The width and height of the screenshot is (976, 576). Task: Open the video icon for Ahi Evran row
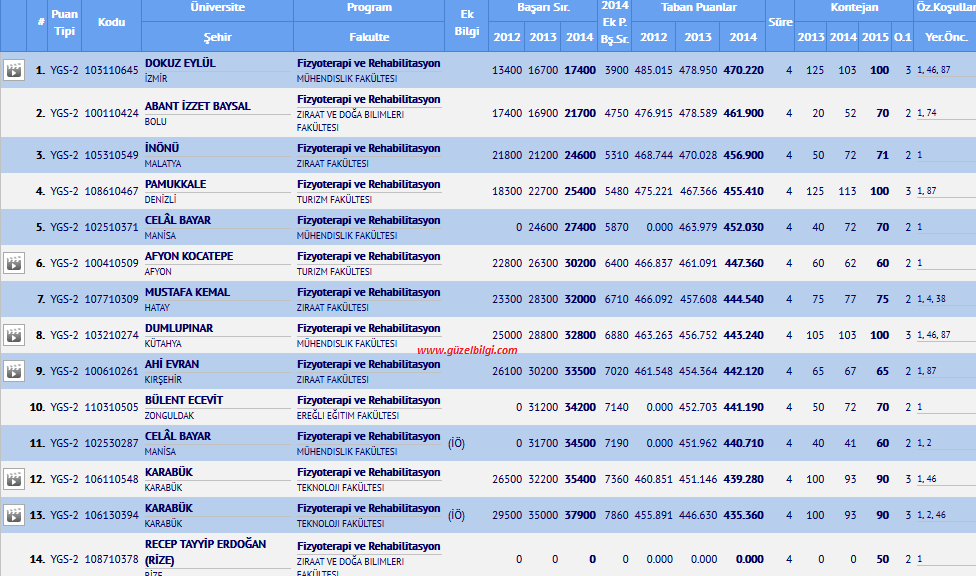pos(14,372)
